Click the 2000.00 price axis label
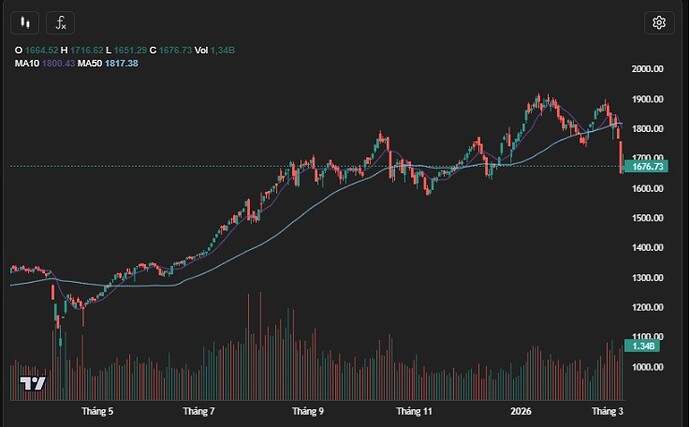 (x=647, y=69)
